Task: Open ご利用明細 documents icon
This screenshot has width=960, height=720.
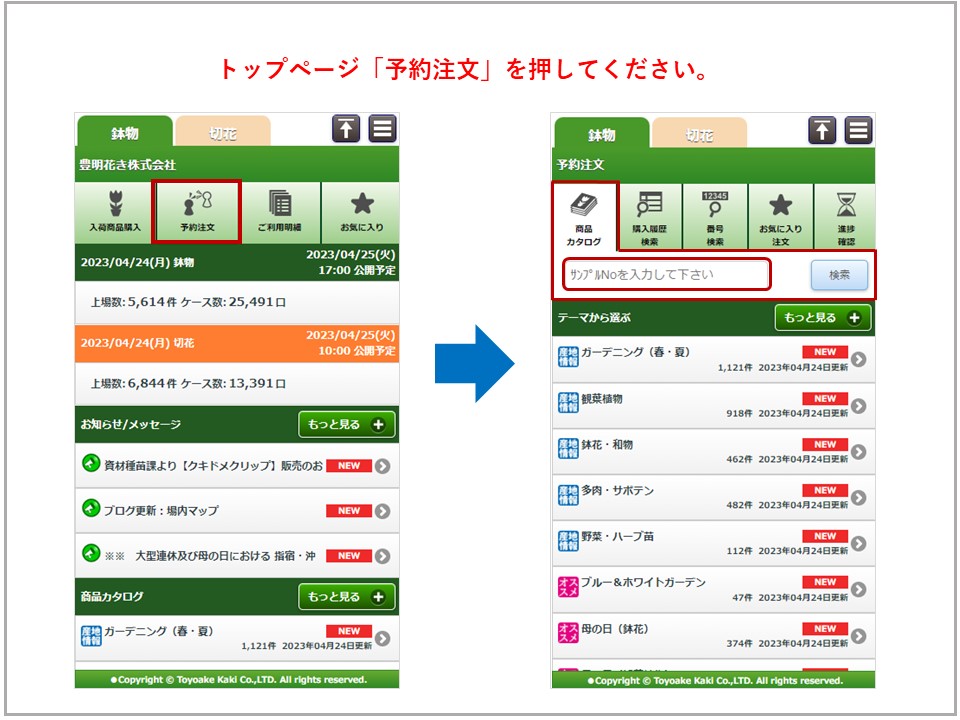Action: pyautogui.click(x=280, y=204)
